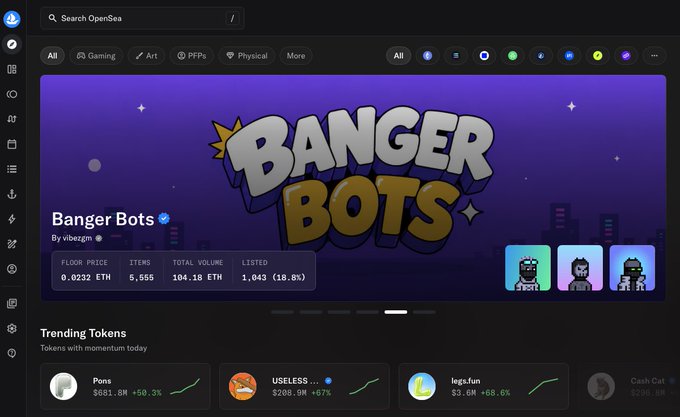Image resolution: width=680 pixels, height=417 pixels.
Task: Click the Pons token logo
Action: tap(63, 386)
